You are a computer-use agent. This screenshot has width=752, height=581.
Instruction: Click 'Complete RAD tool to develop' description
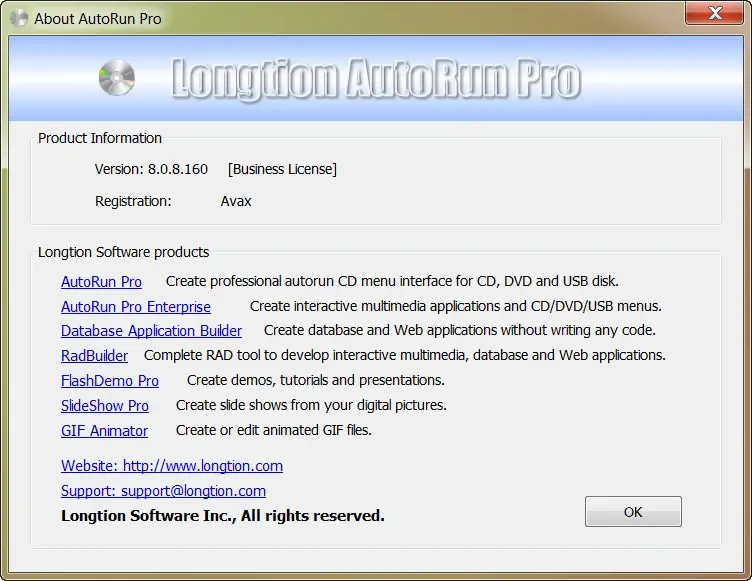point(404,355)
